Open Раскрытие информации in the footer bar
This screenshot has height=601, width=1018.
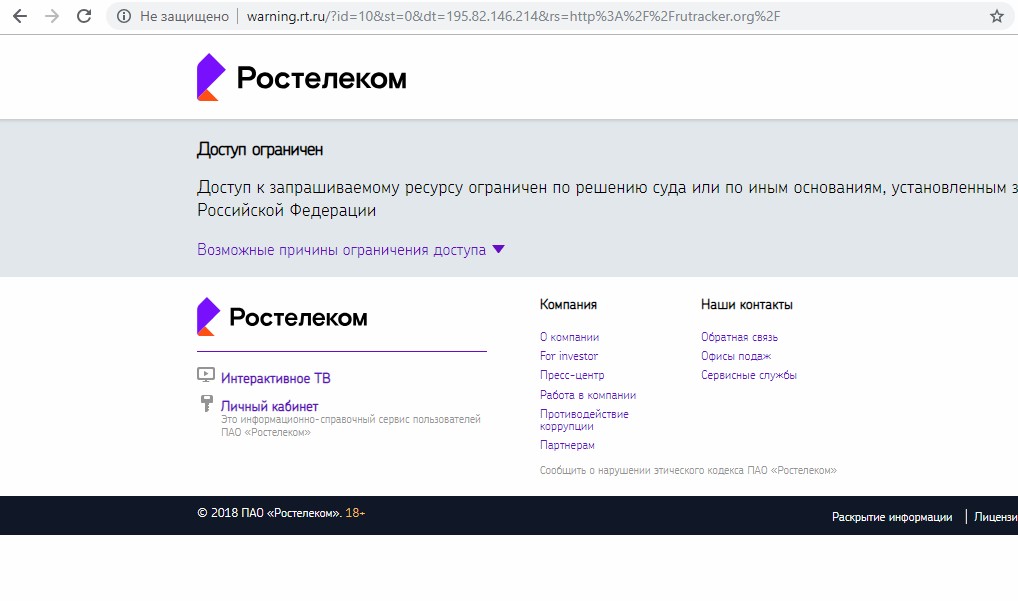(x=892, y=517)
